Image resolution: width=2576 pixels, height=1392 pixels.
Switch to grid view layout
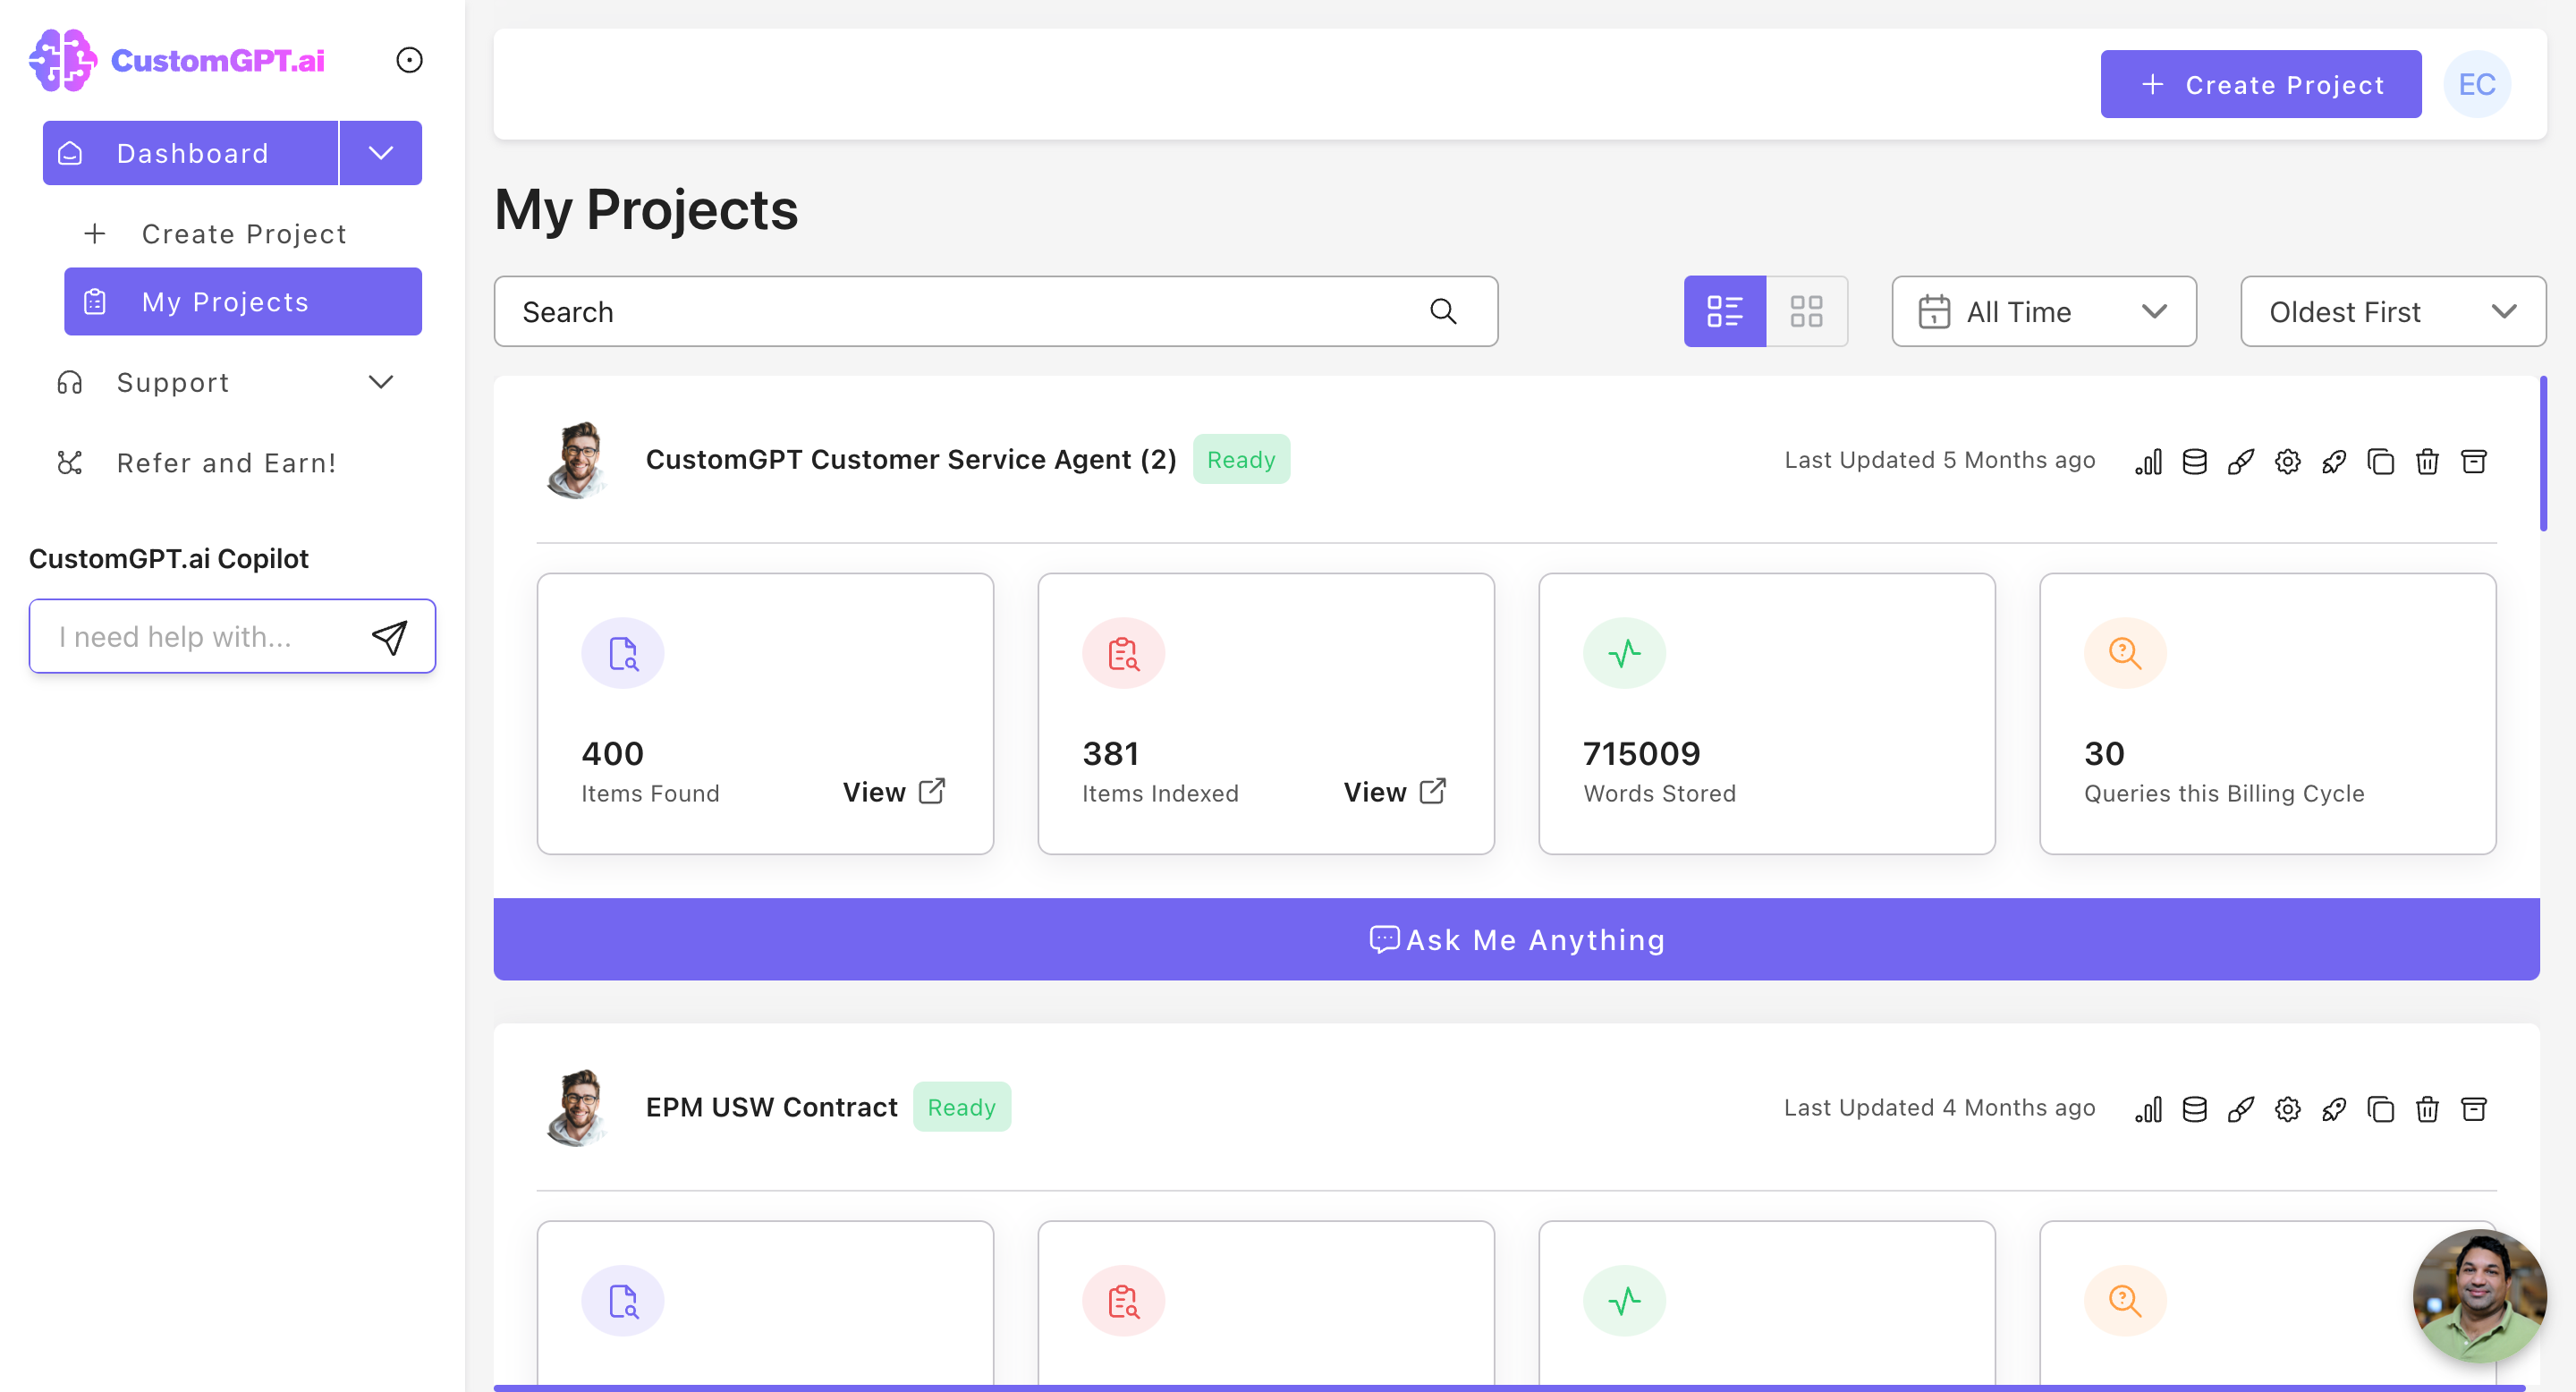pos(1806,312)
